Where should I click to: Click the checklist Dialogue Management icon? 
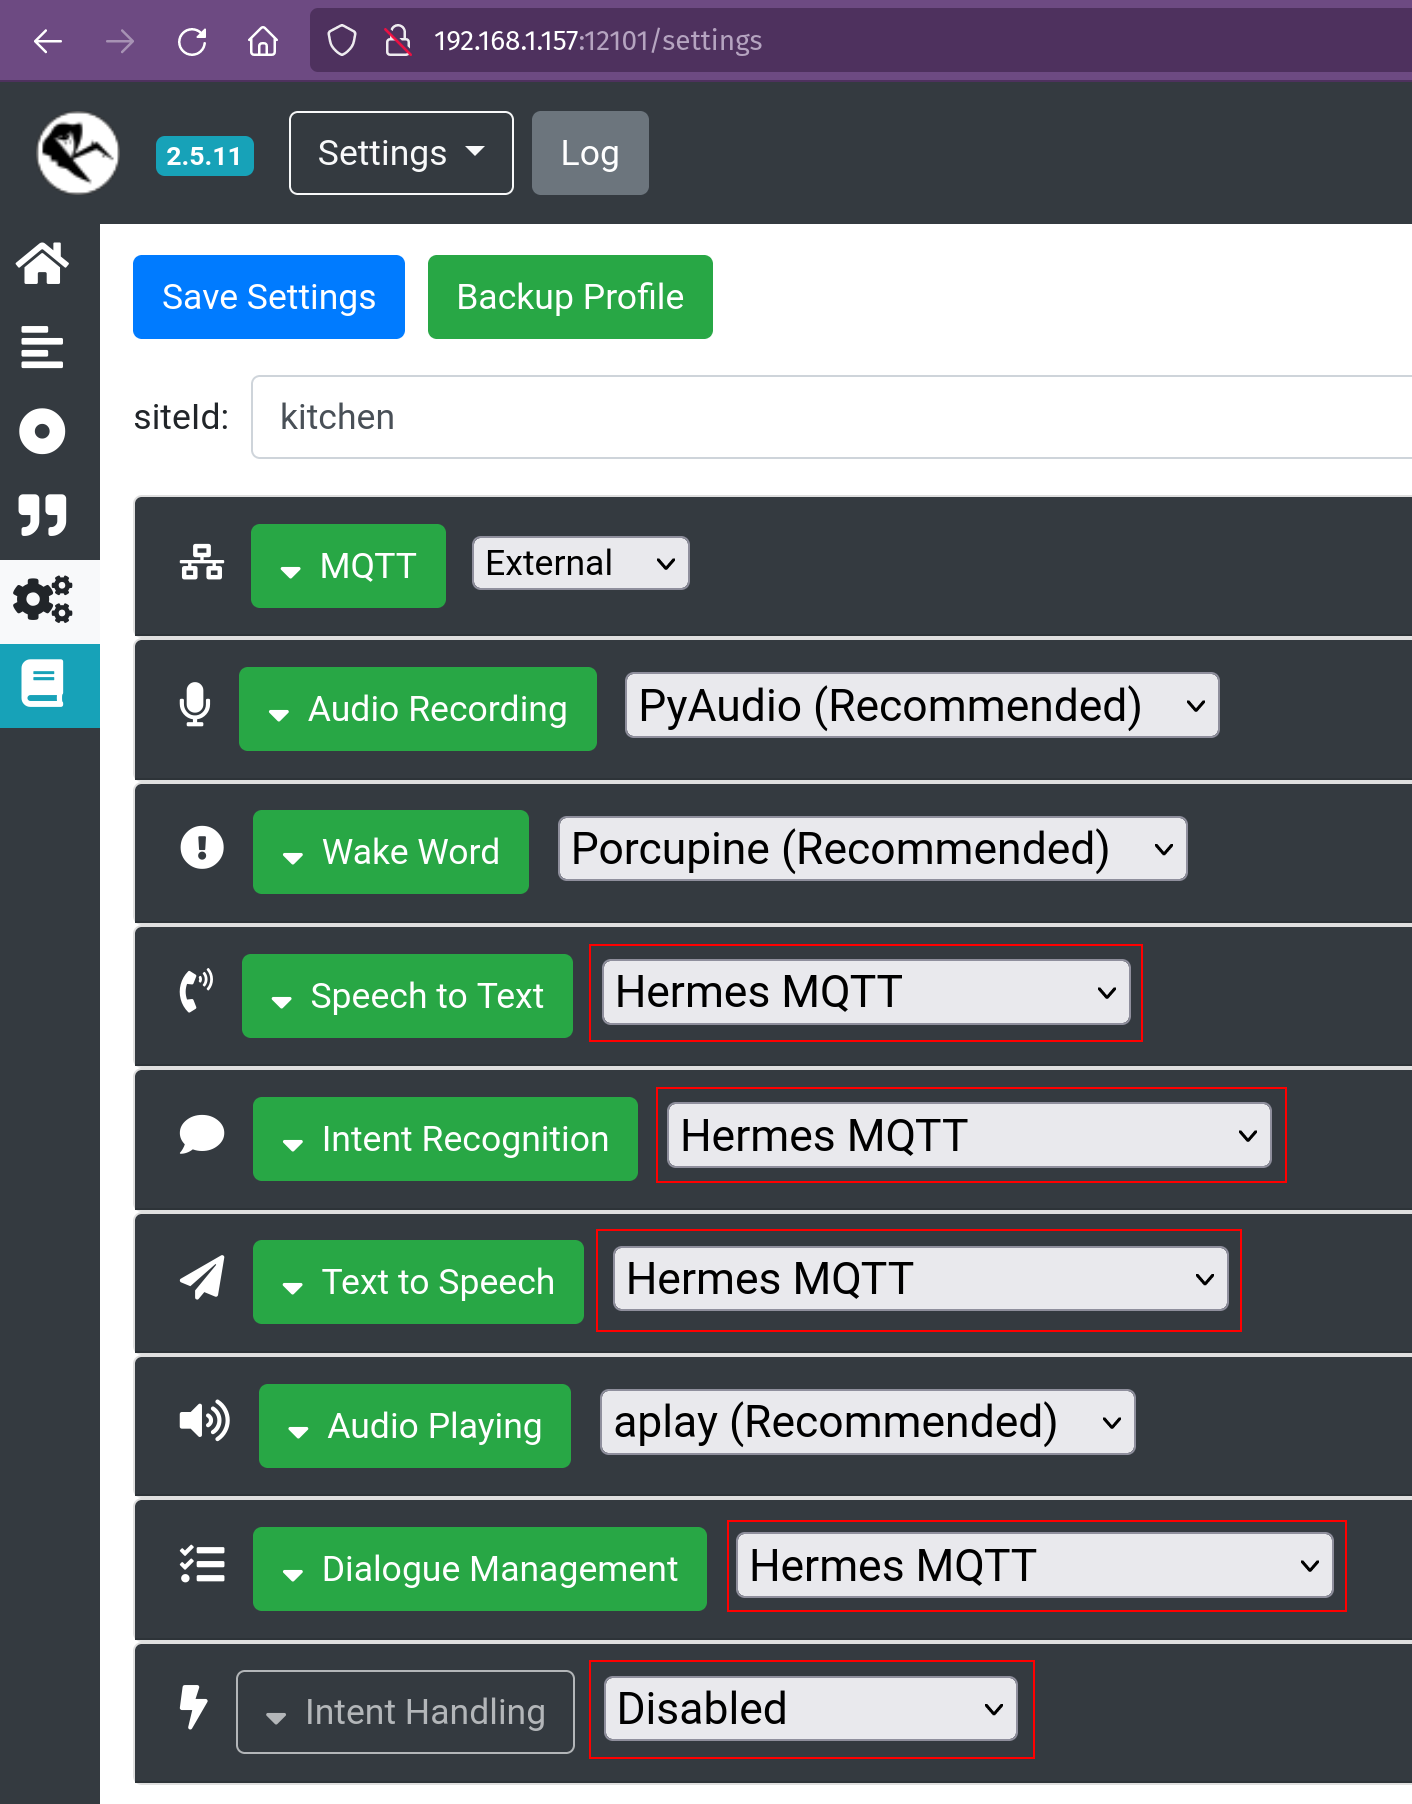202,1564
